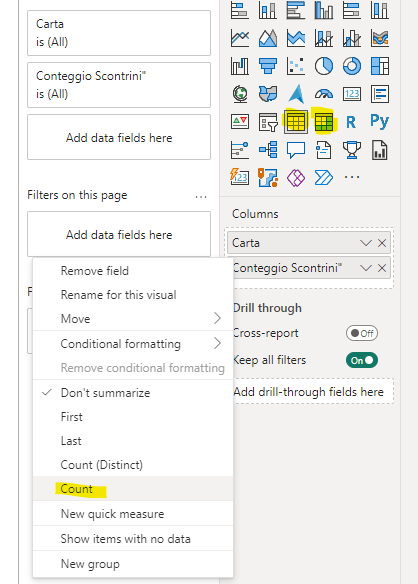Insert the smart narrative visual
Viewport: 418px width, 584px height.
[x=324, y=150]
